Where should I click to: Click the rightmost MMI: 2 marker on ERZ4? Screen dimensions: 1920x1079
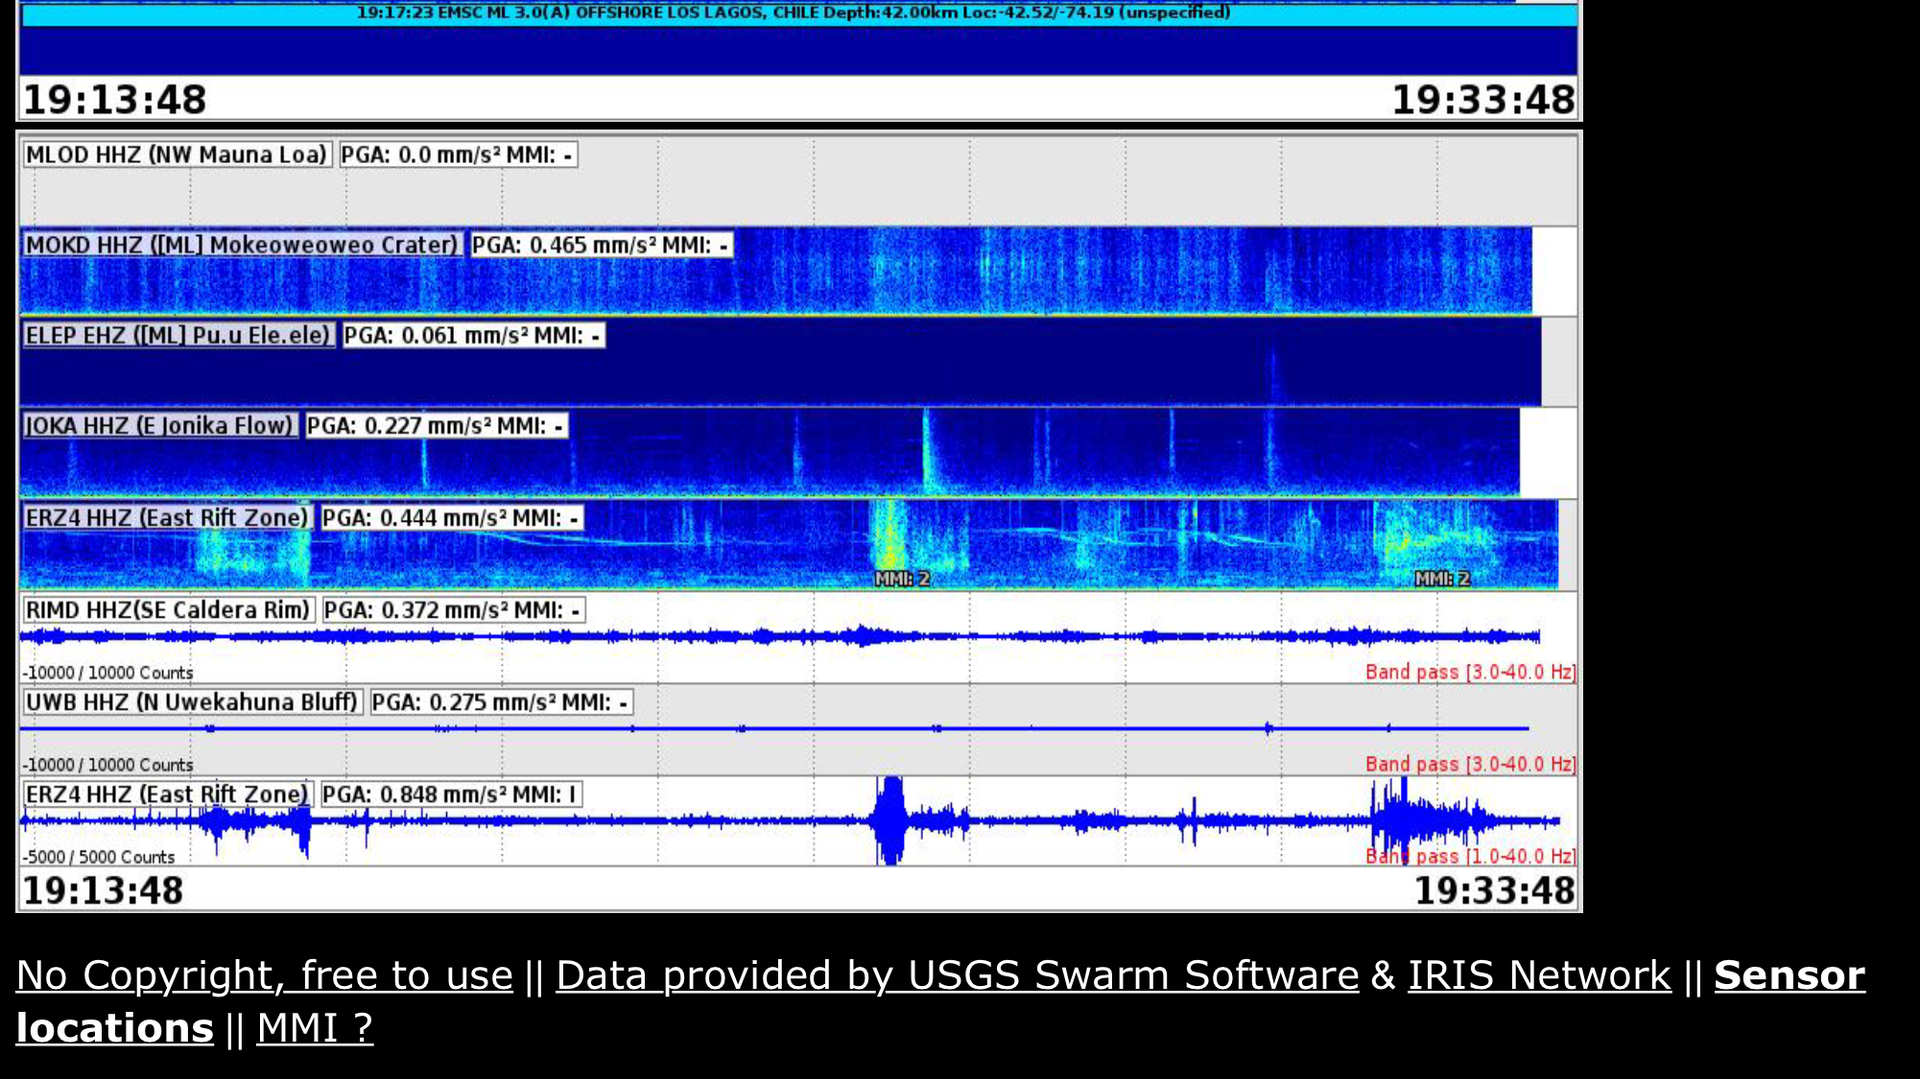coord(1441,579)
